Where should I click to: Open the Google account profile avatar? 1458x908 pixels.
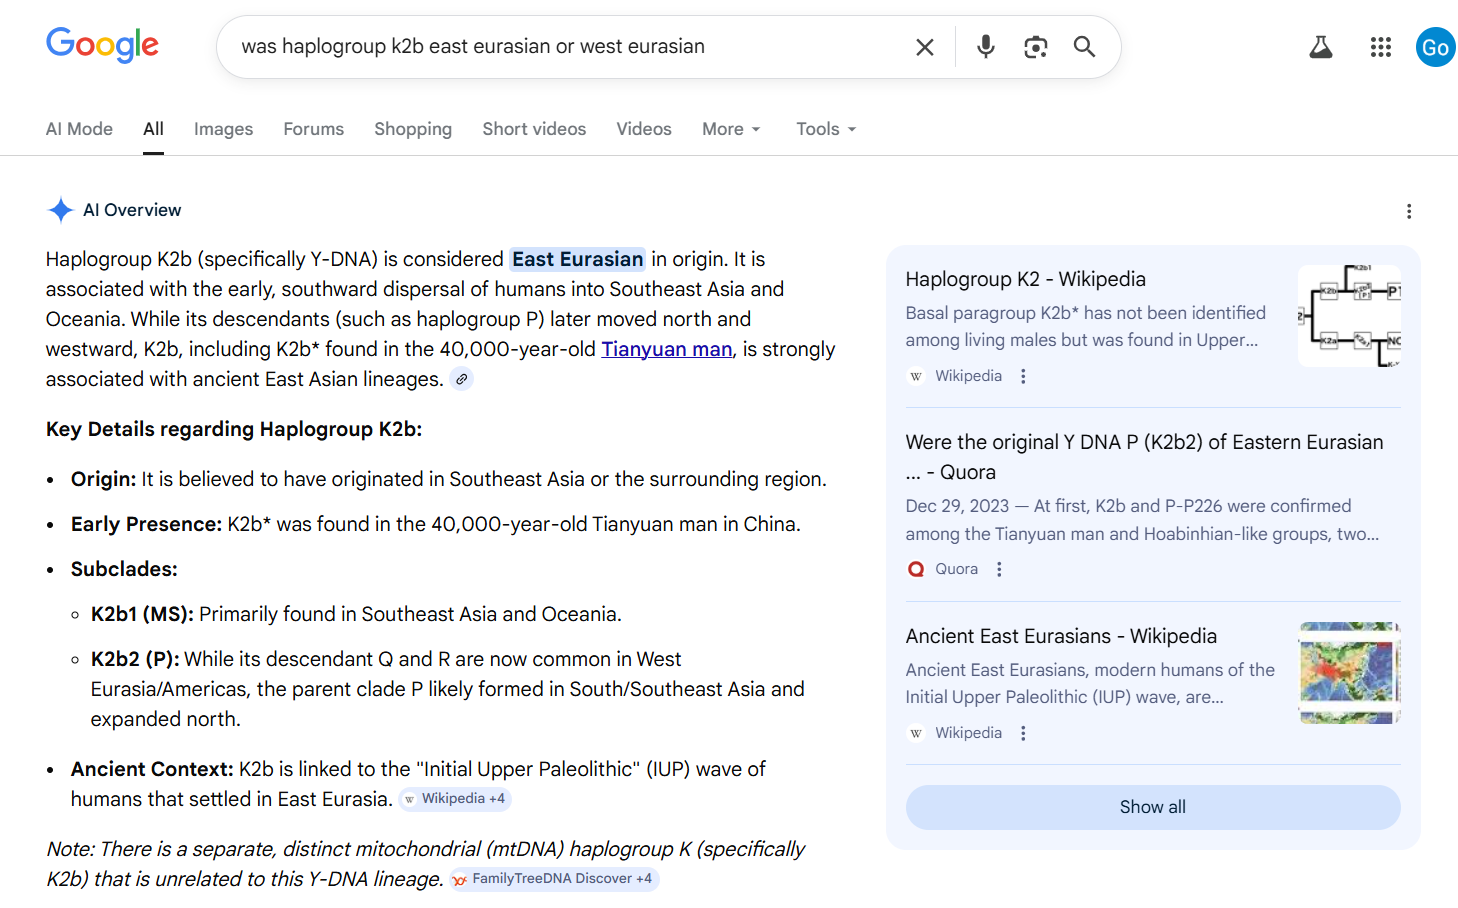tap(1435, 47)
